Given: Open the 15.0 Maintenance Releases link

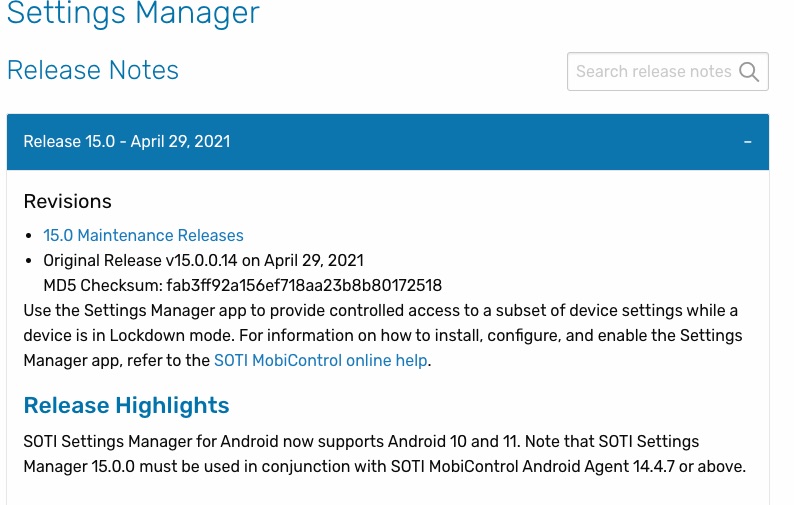Looking at the screenshot, I should tap(143, 236).
